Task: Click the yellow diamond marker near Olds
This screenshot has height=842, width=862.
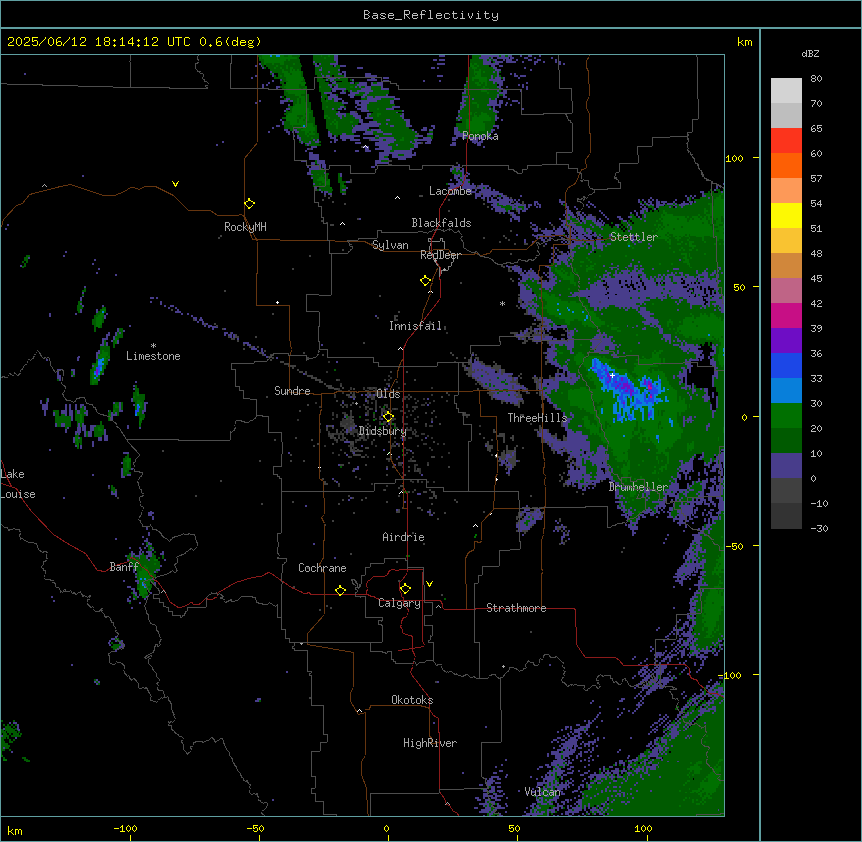Action: 388,417
